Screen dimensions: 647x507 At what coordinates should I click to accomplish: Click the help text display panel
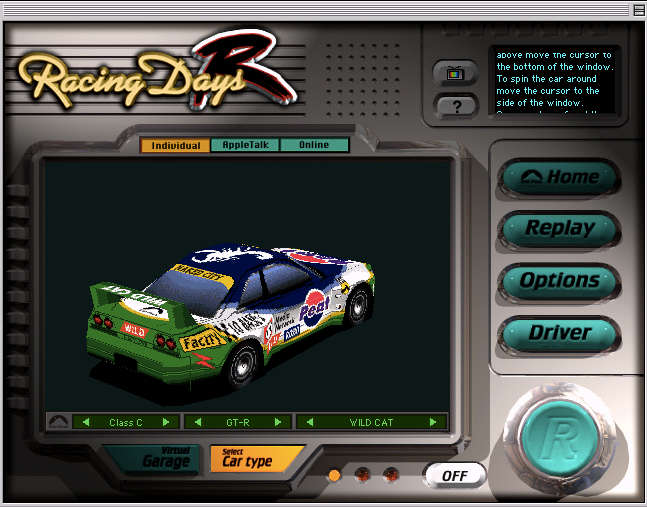tap(555, 79)
